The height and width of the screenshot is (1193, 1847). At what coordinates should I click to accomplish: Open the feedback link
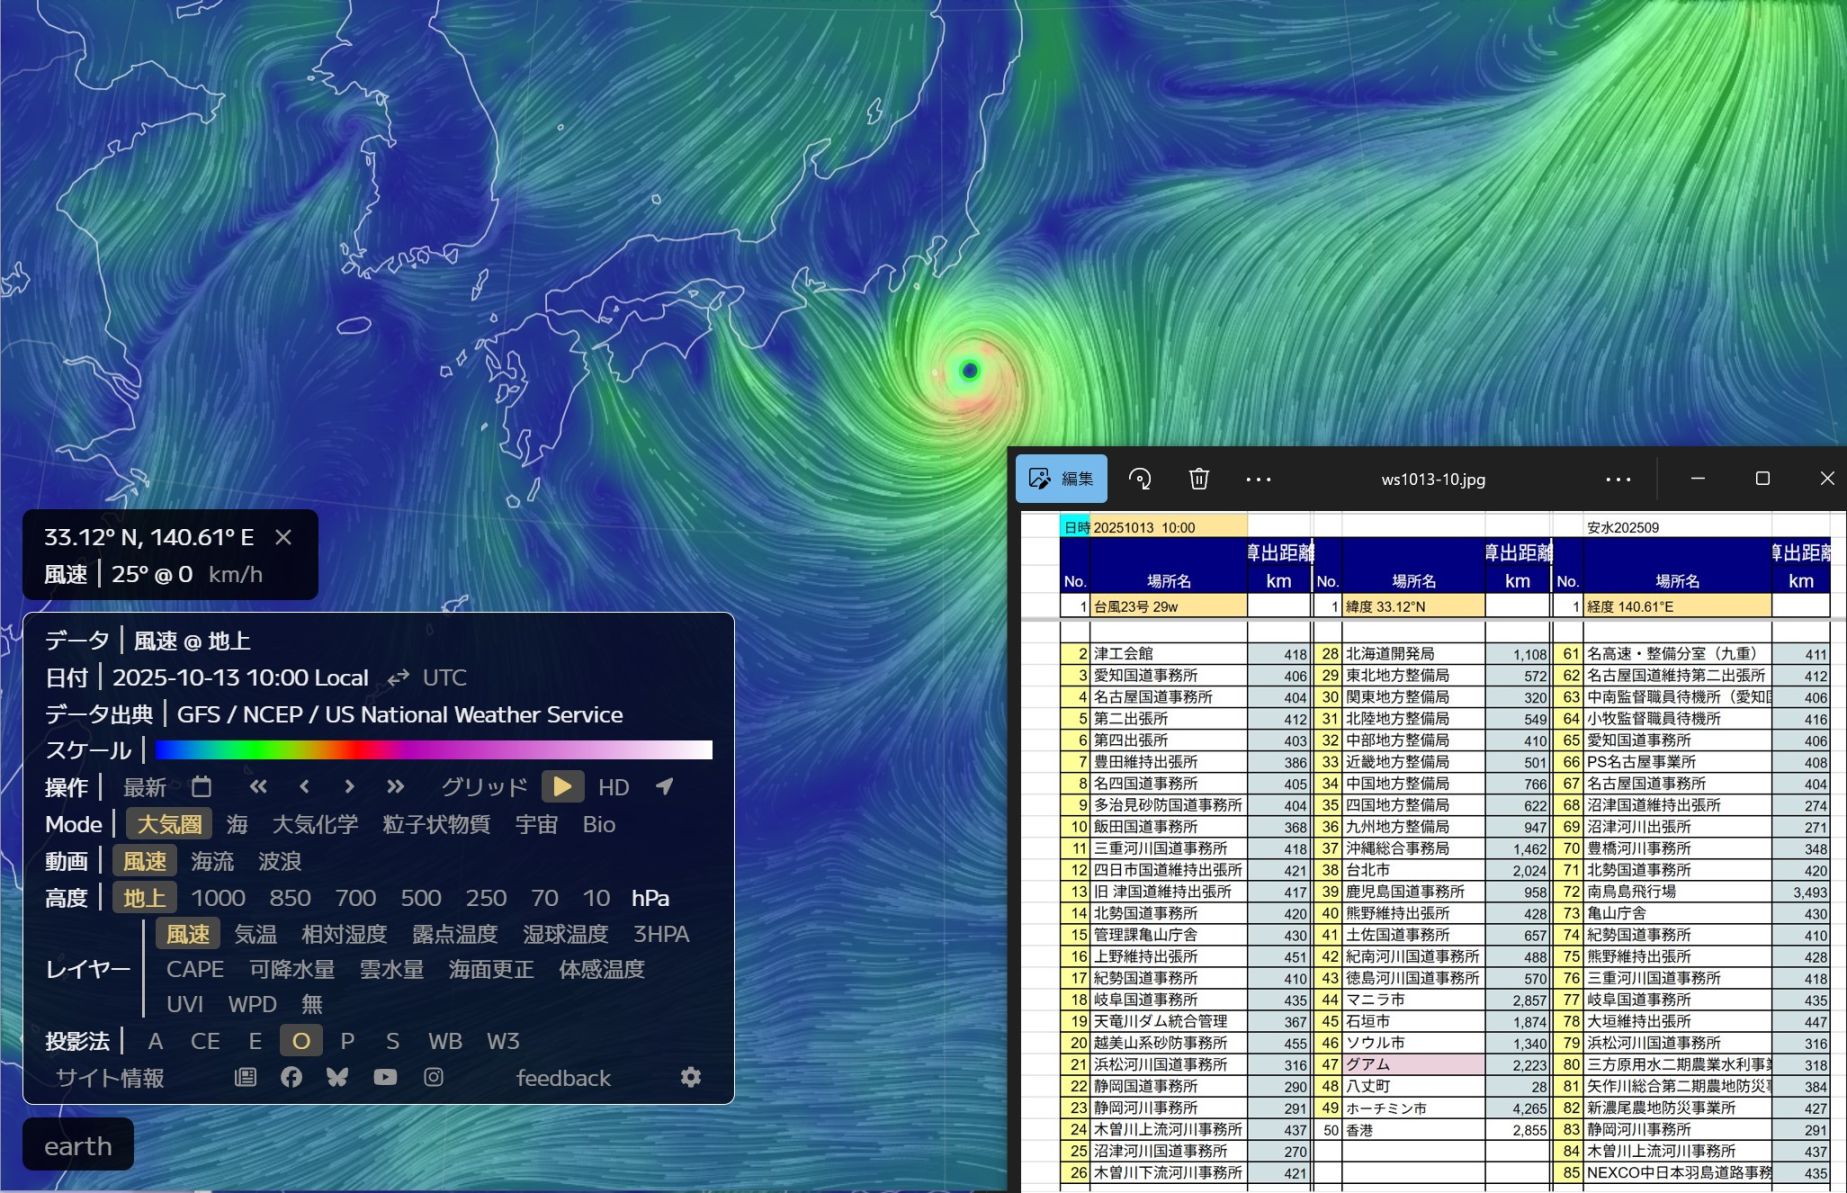click(x=563, y=1078)
